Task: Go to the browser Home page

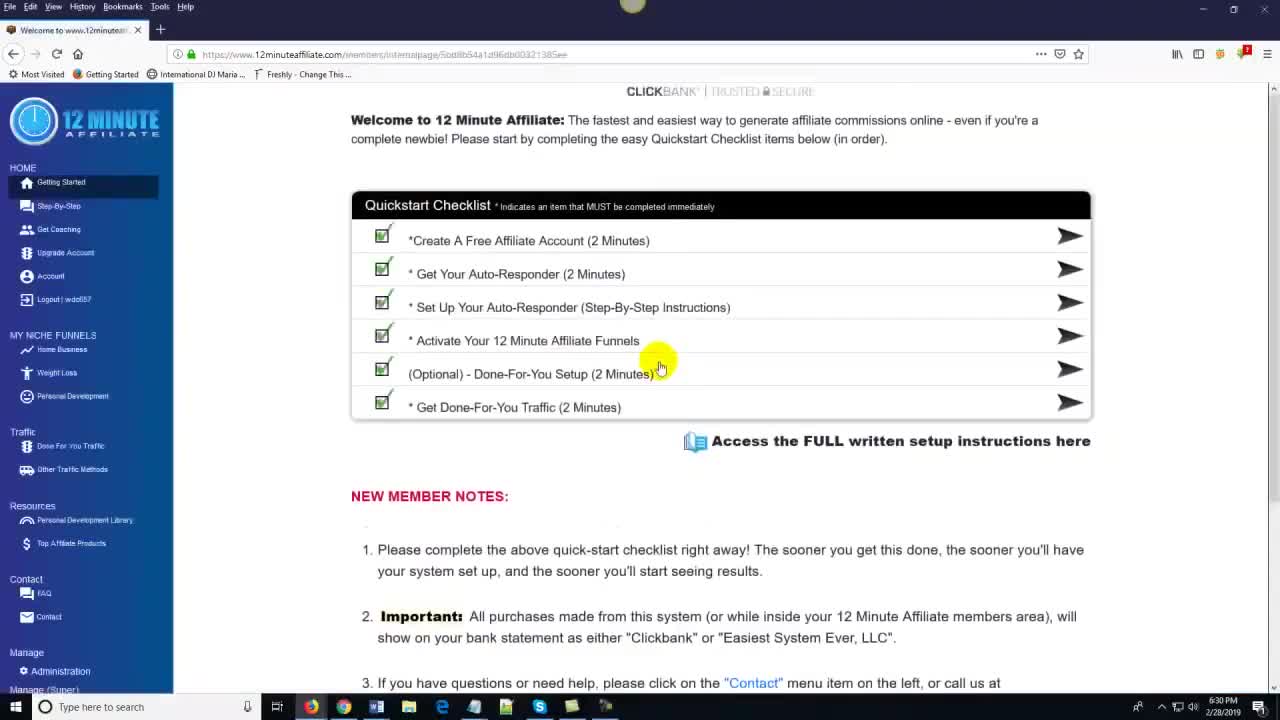Action: [78, 54]
